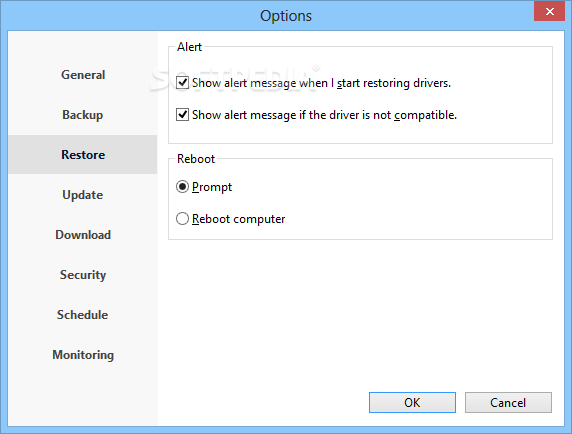Open the Schedule settings tab
Viewport: 572px width, 434px height.
[83, 315]
